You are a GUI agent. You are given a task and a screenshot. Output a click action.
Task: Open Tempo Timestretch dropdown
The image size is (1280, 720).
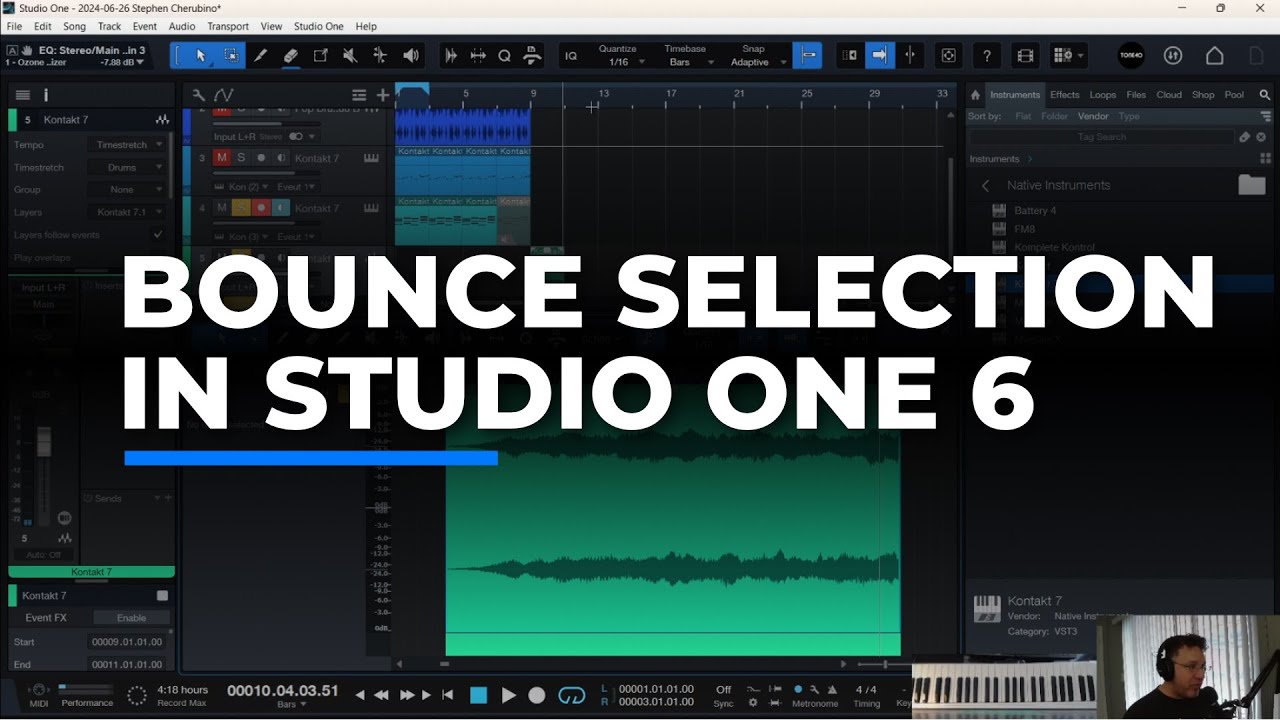[x=127, y=145]
